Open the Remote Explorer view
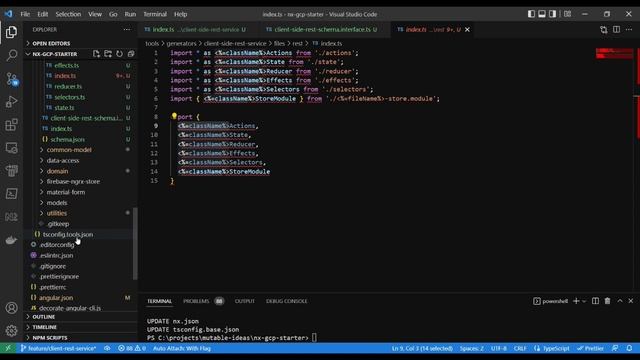Image resolution: width=640 pixels, height=360 pixels. 11,147
